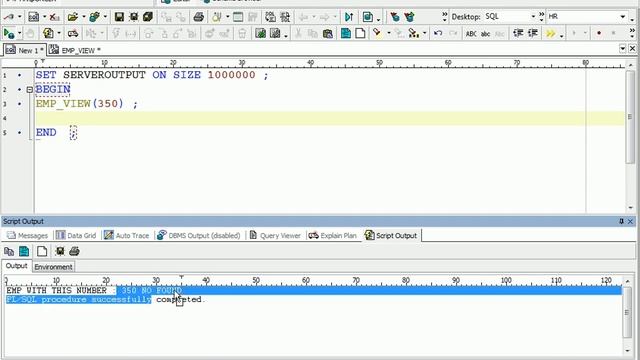640x360 pixels.
Task: Click 'PL/SQL procedure successfully completed' output line
Action: click(x=106, y=300)
